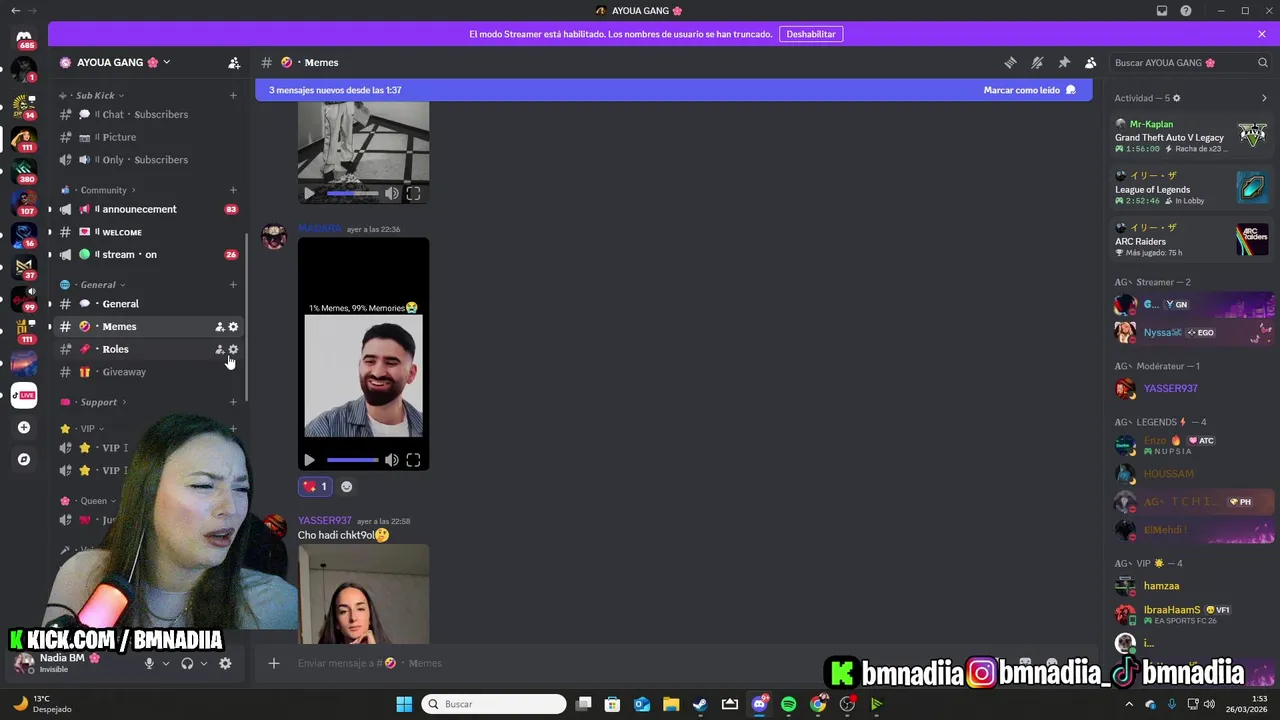Open YASSER937 woman image attachment

[x=364, y=595]
